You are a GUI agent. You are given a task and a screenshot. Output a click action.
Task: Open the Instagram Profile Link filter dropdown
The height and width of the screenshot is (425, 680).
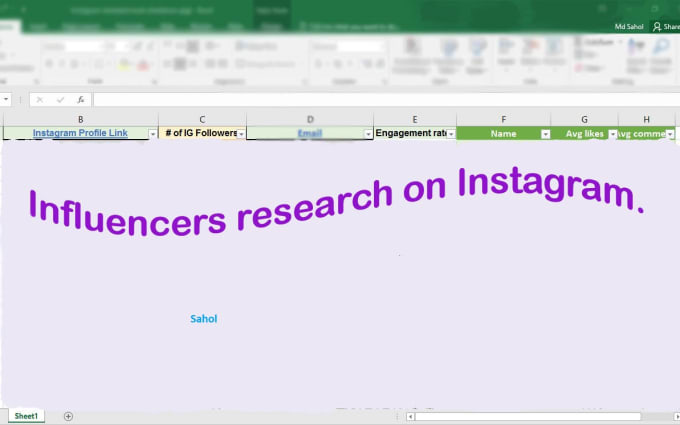[x=152, y=134]
